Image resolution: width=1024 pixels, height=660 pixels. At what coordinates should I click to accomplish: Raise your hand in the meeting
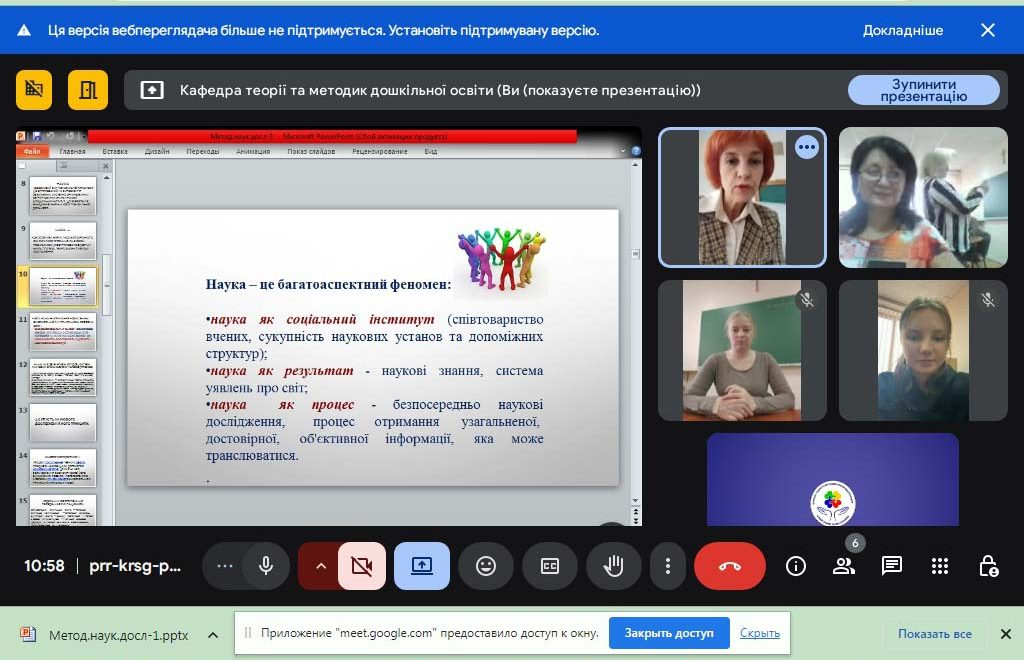point(613,566)
